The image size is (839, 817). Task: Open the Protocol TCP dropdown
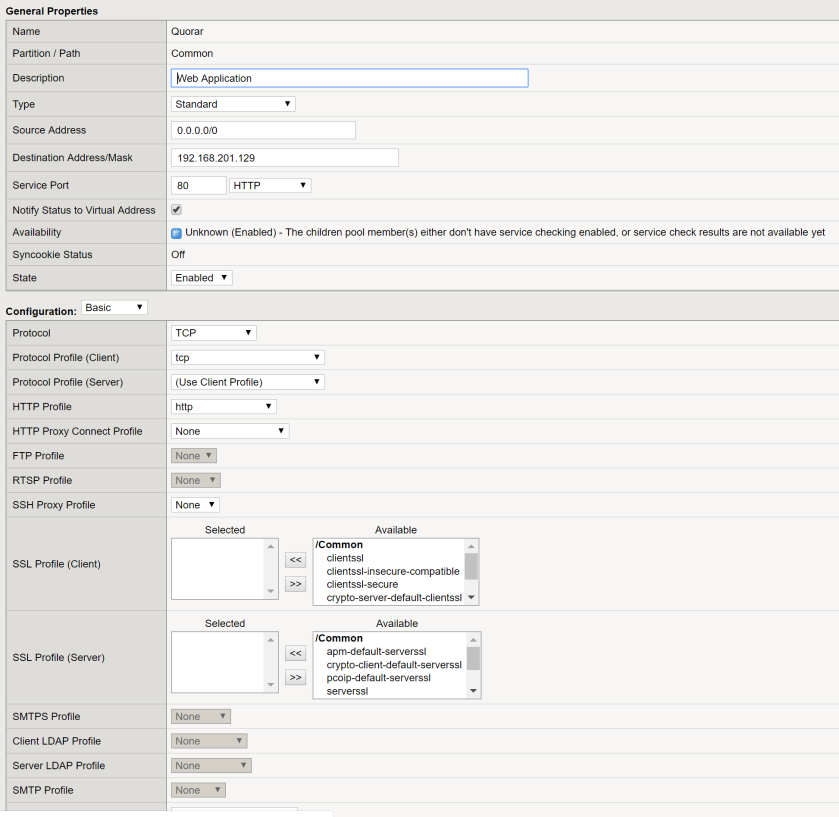[x=214, y=333]
